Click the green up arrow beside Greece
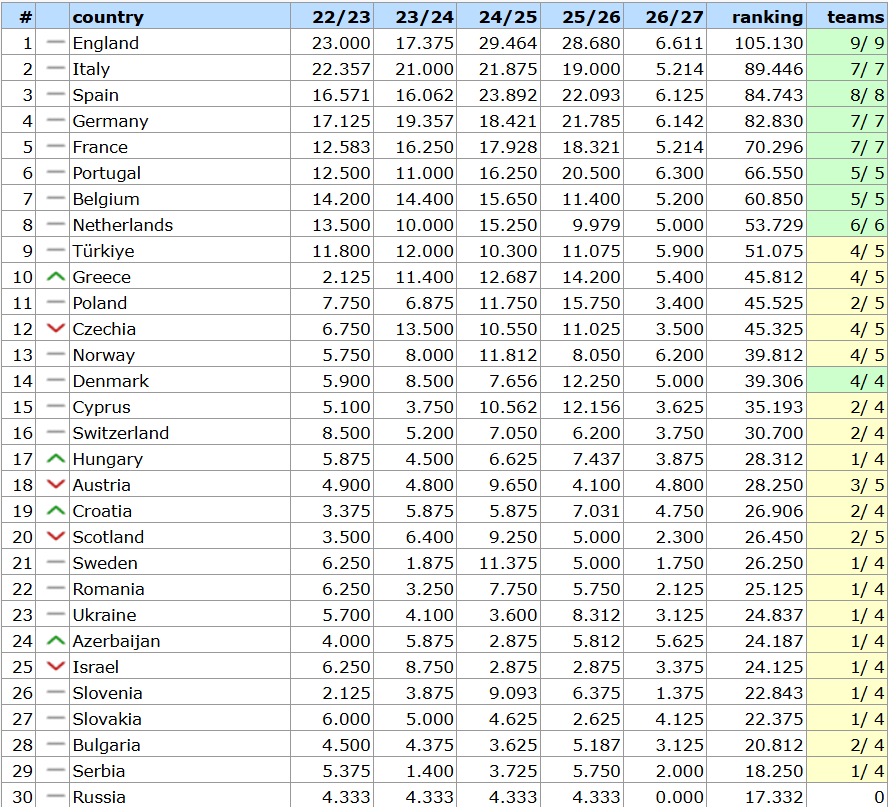This screenshot has height=807, width=888. click(x=56, y=277)
